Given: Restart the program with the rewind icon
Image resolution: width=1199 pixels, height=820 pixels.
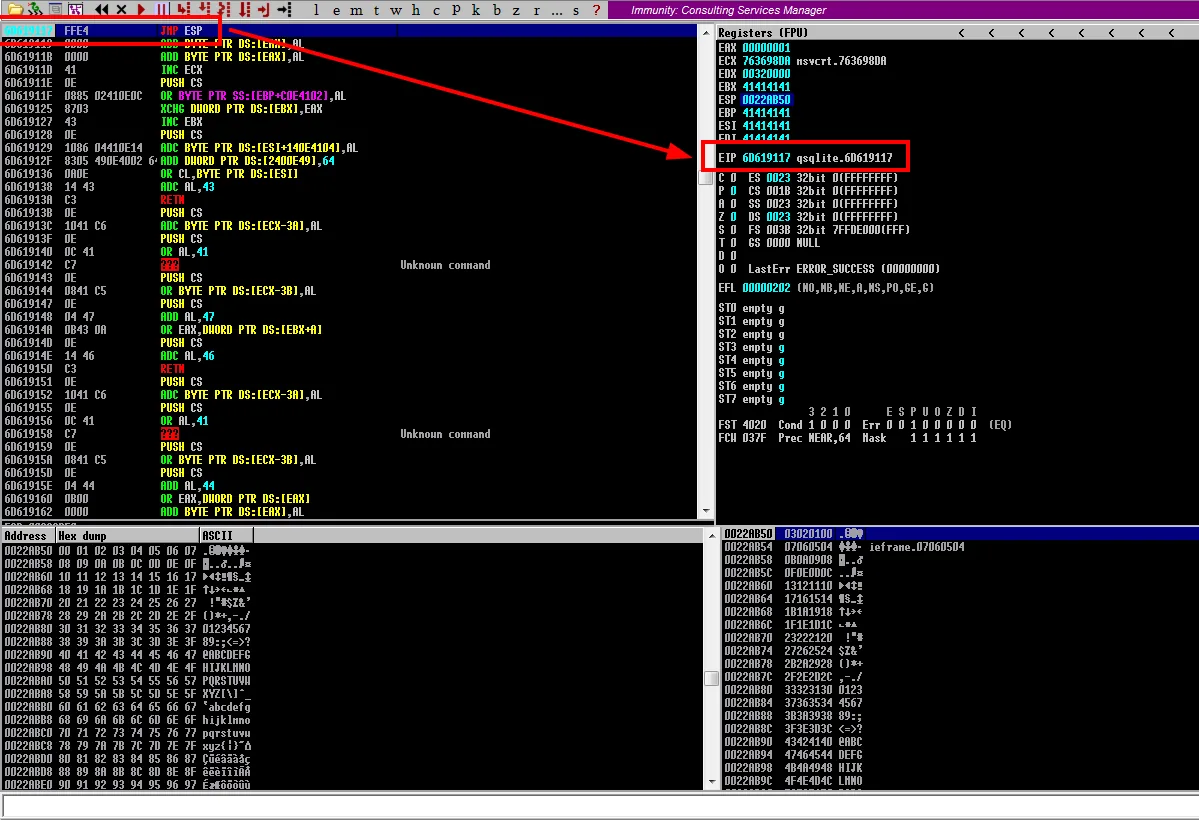Looking at the screenshot, I should coord(101,9).
